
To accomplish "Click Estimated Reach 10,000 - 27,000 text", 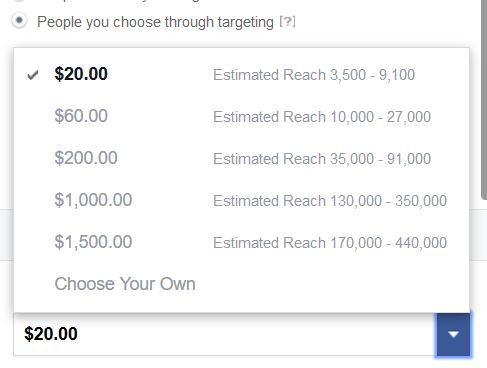I will (x=322, y=117).
